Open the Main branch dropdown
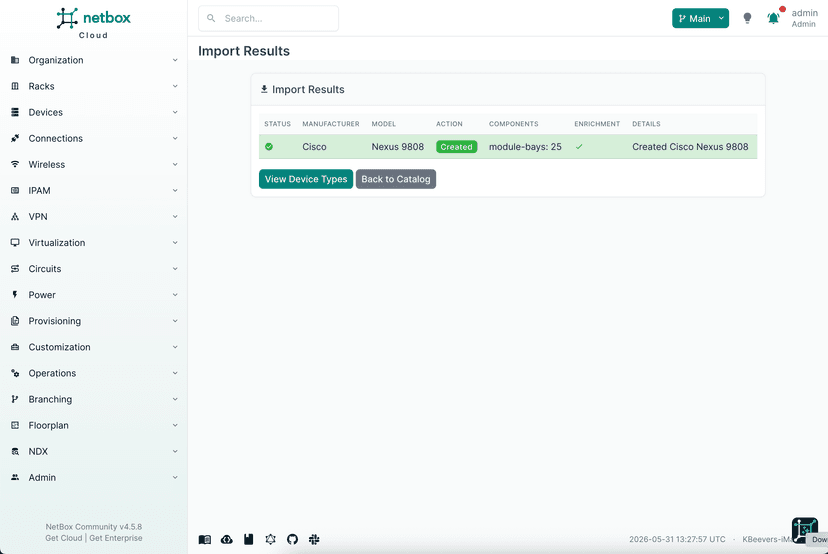This screenshot has height=554, width=828. coord(700,18)
